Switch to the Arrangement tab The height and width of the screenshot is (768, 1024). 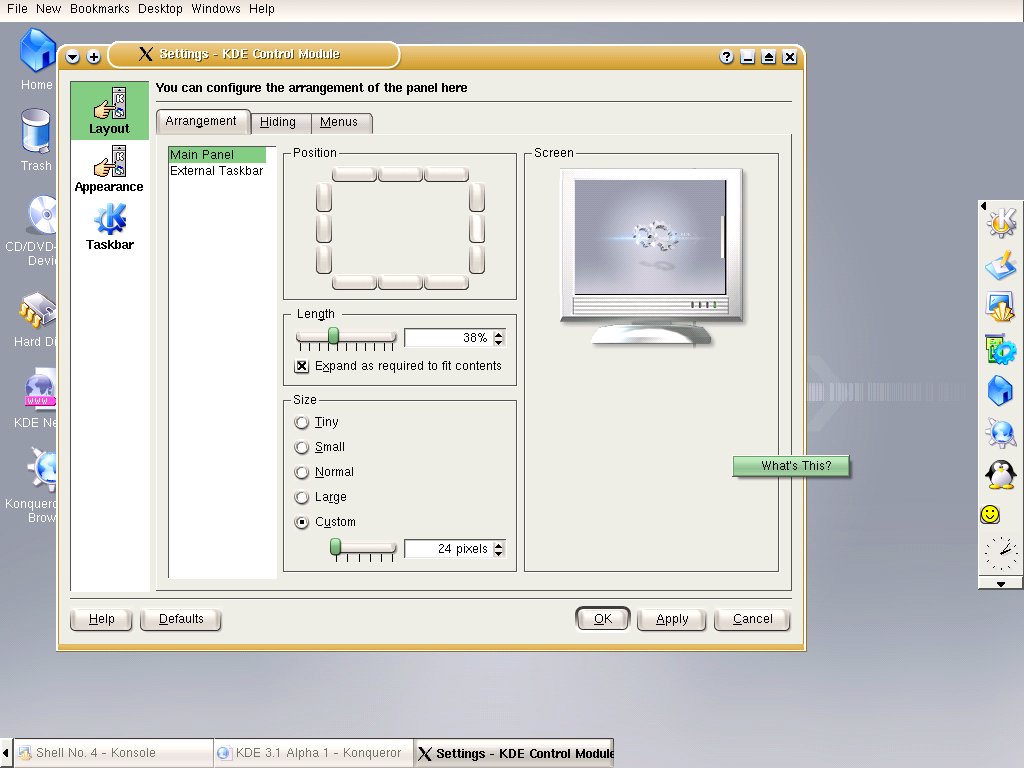[x=201, y=121]
